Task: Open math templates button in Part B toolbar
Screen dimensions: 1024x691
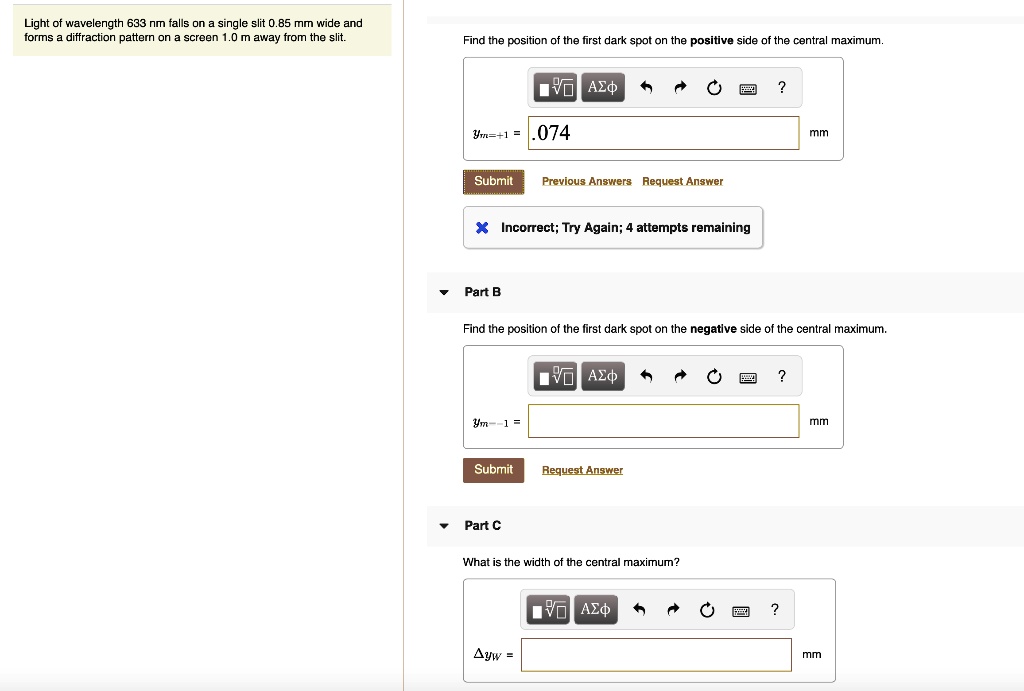Action: (555, 376)
